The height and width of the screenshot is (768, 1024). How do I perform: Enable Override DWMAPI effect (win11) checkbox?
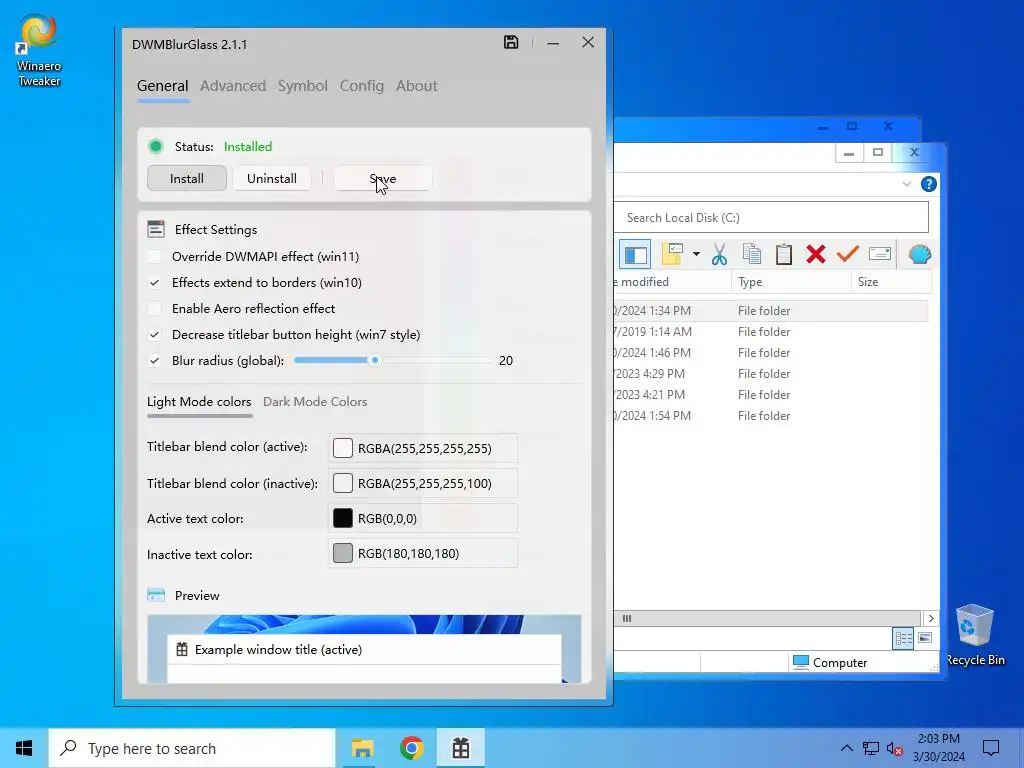click(x=155, y=257)
